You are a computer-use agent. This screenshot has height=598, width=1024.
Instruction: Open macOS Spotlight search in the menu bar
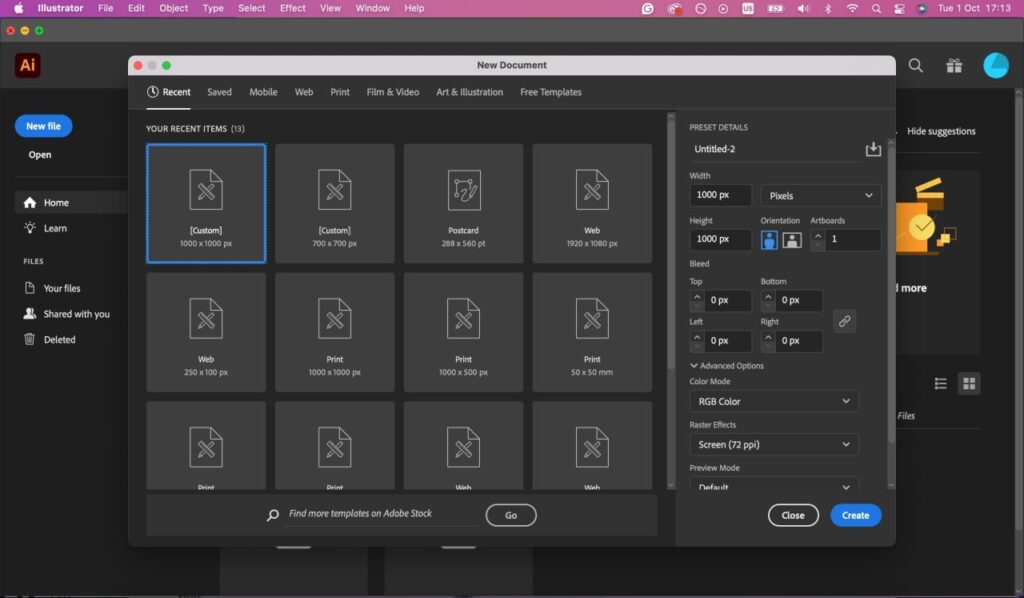(x=876, y=8)
